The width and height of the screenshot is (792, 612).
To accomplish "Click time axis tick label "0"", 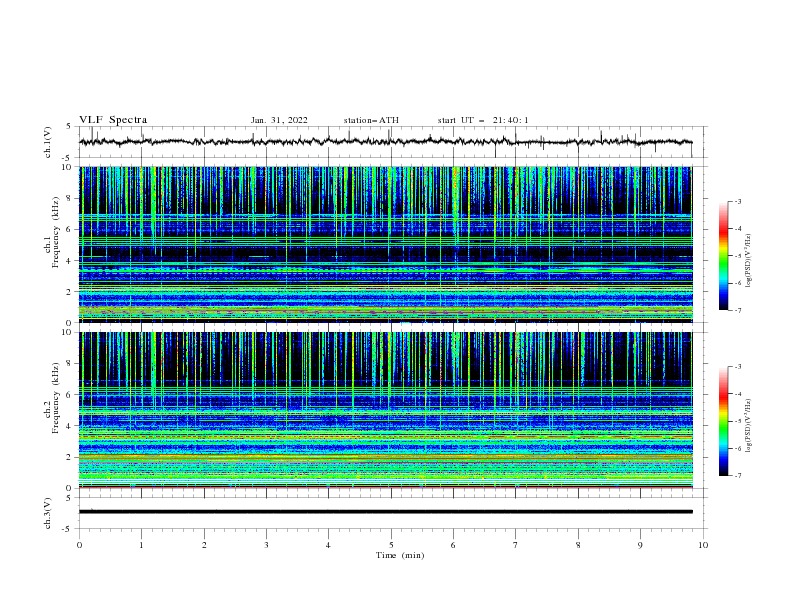I will click(x=79, y=545).
